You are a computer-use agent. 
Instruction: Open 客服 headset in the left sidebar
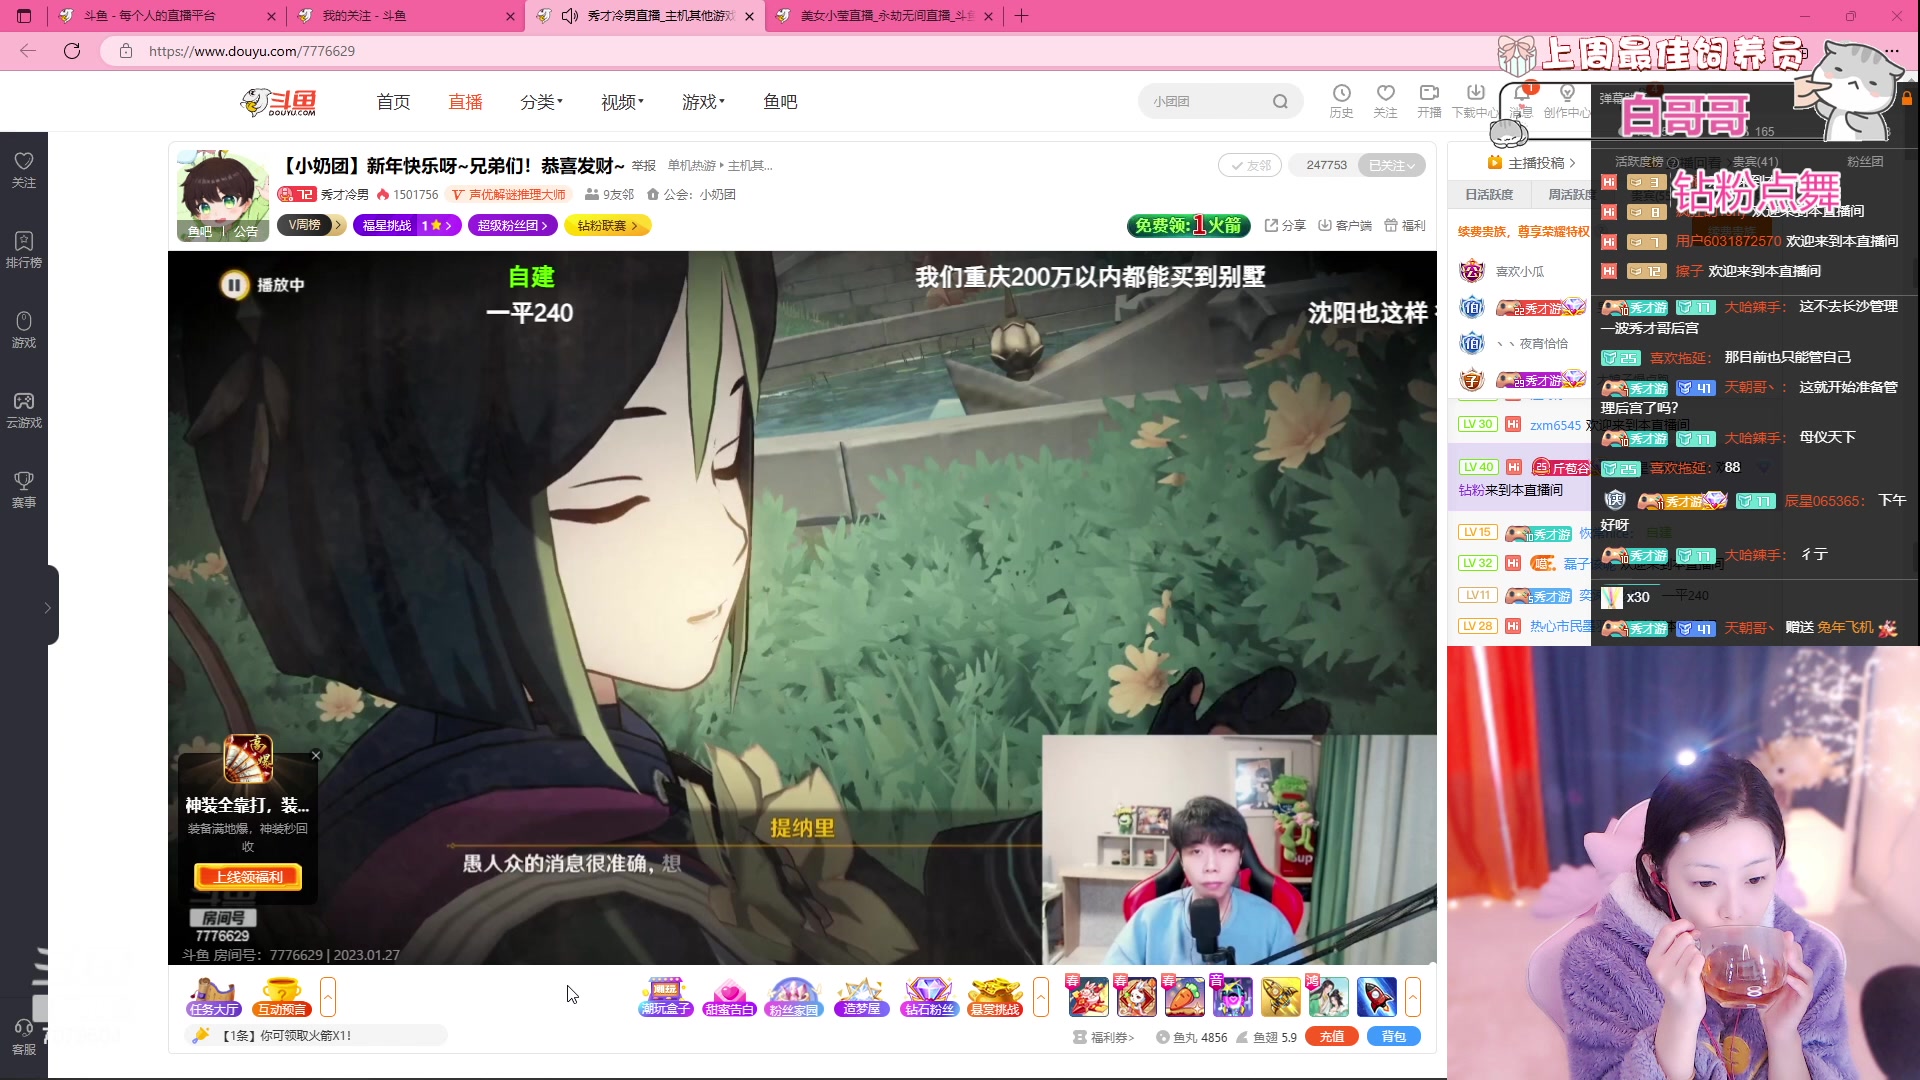click(24, 1036)
